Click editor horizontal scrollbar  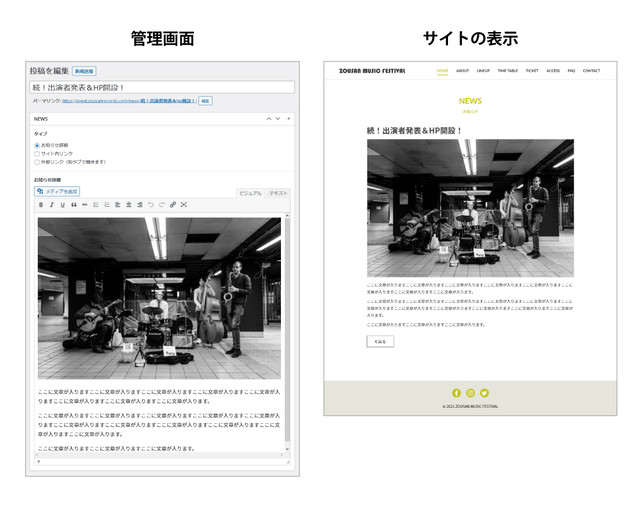(159, 454)
